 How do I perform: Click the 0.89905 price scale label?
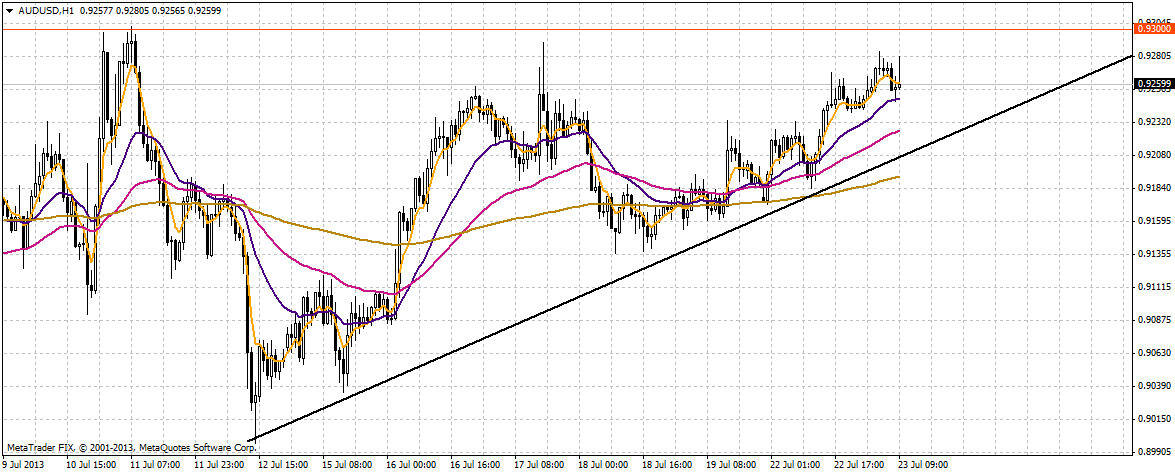(1153, 452)
